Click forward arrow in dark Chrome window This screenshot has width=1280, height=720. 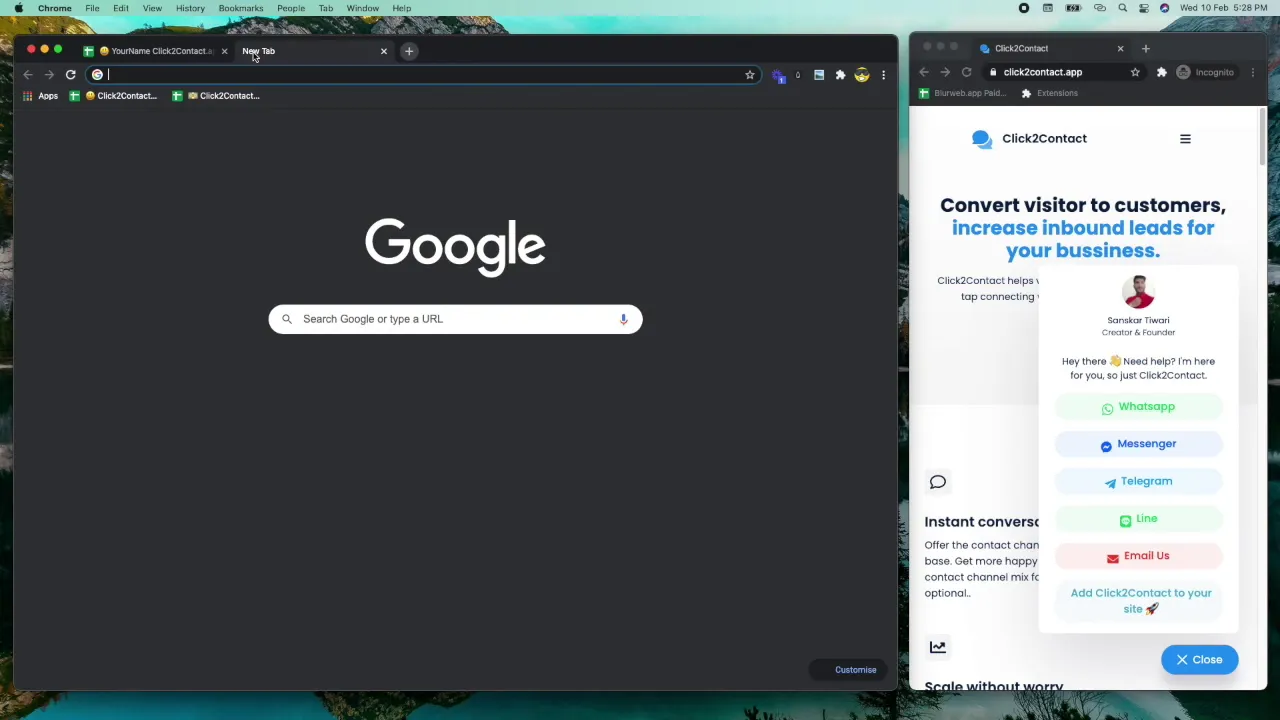click(x=49, y=75)
